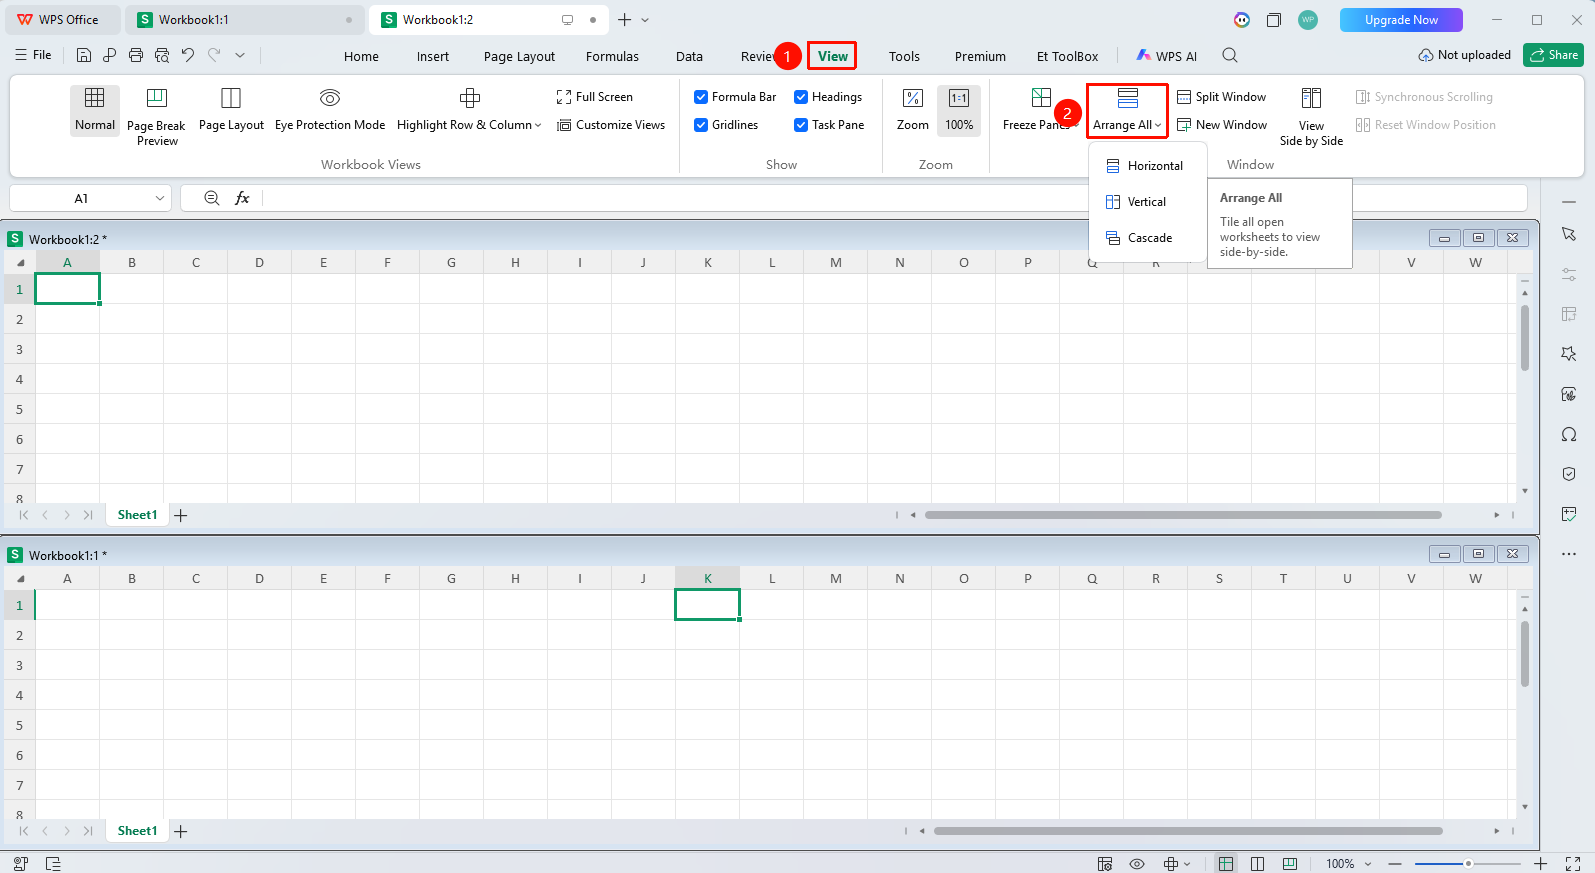Add a sheet in the Workbook1:2 window
1595x873 pixels.
(x=181, y=515)
